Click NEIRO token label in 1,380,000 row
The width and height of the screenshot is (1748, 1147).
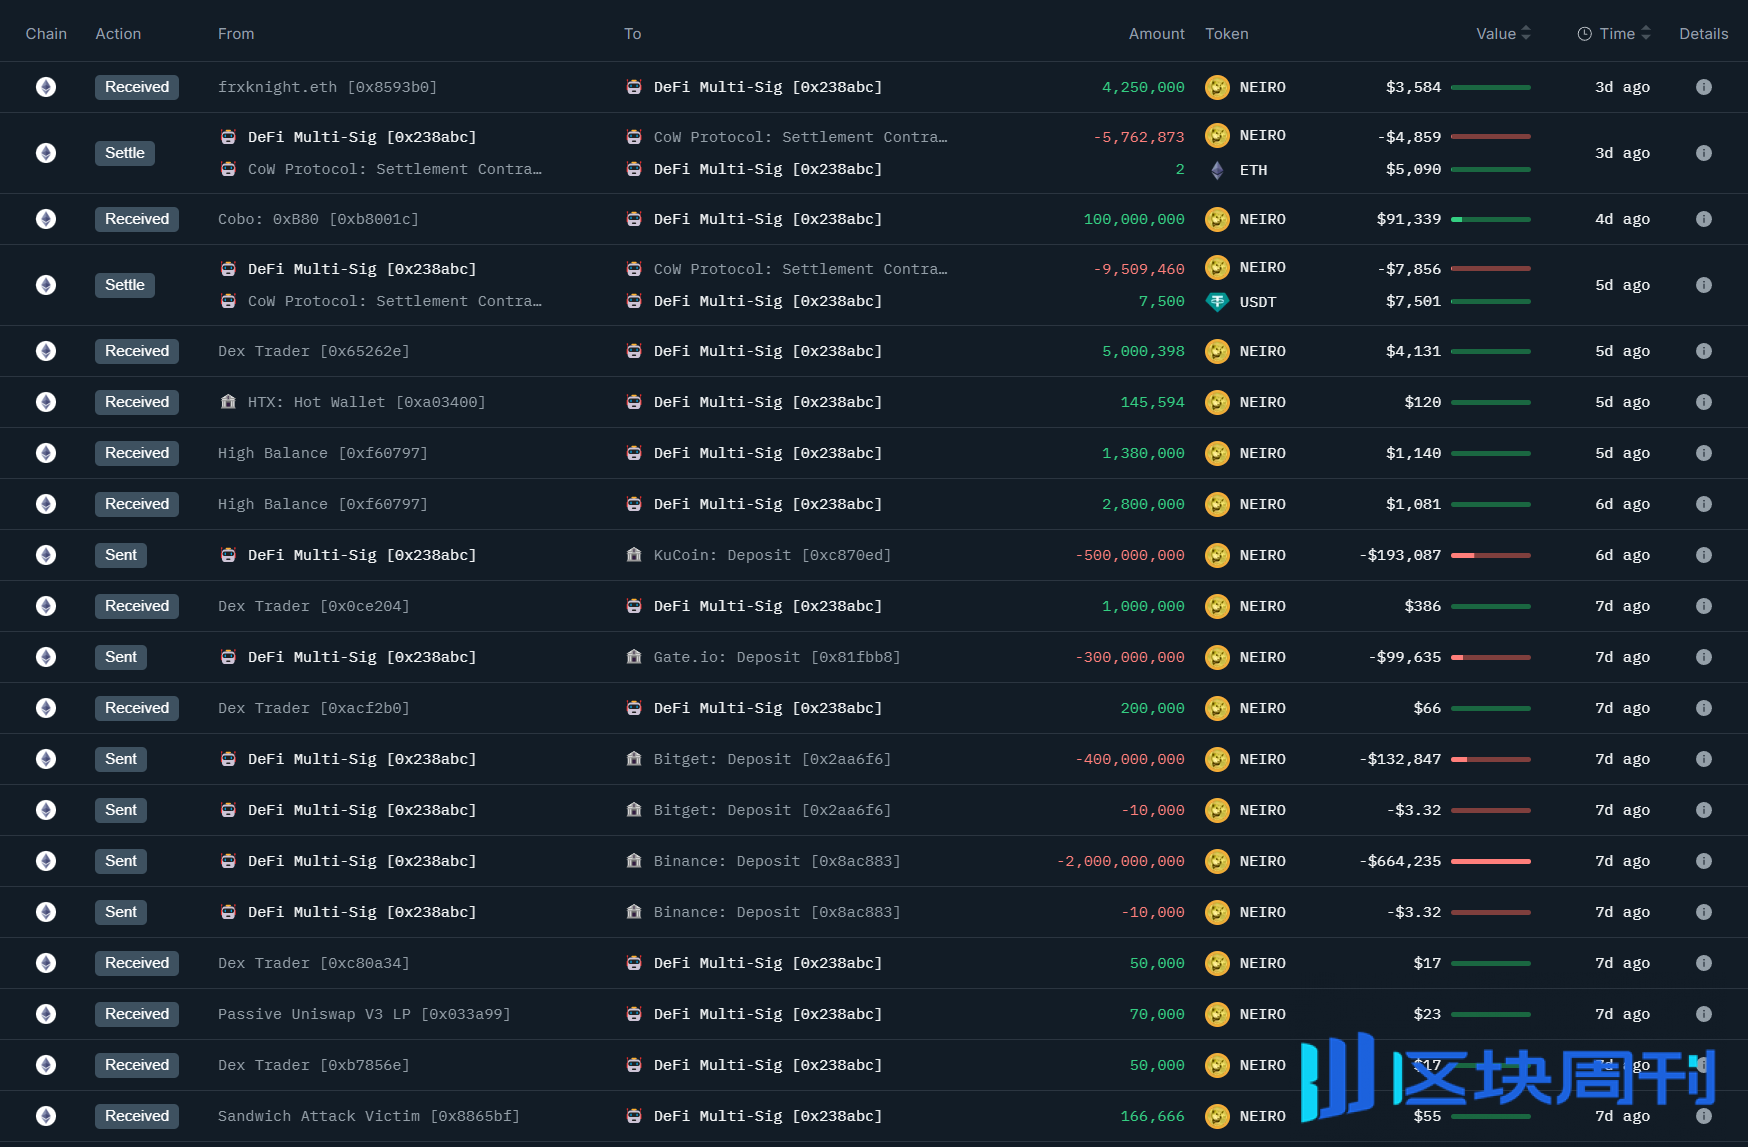[1263, 453]
